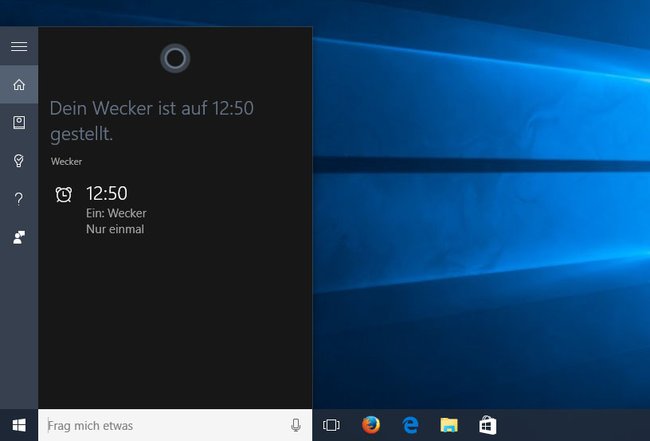Screen dimensions: 650x441
Task: Click the 'Frag mich etwas' search field
Action: pyautogui.click(x=175, y=425)
